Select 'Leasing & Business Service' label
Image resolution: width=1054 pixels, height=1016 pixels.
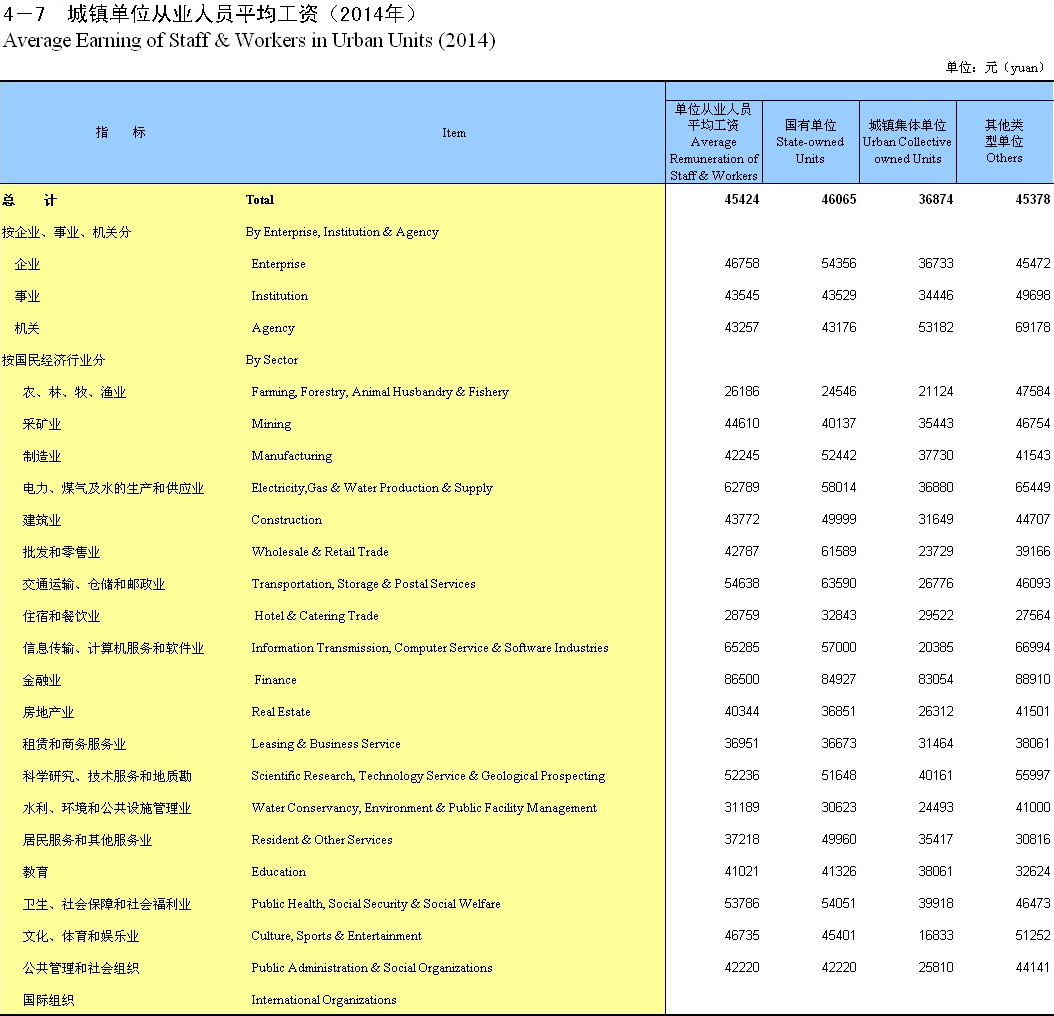tap(325, 744)
